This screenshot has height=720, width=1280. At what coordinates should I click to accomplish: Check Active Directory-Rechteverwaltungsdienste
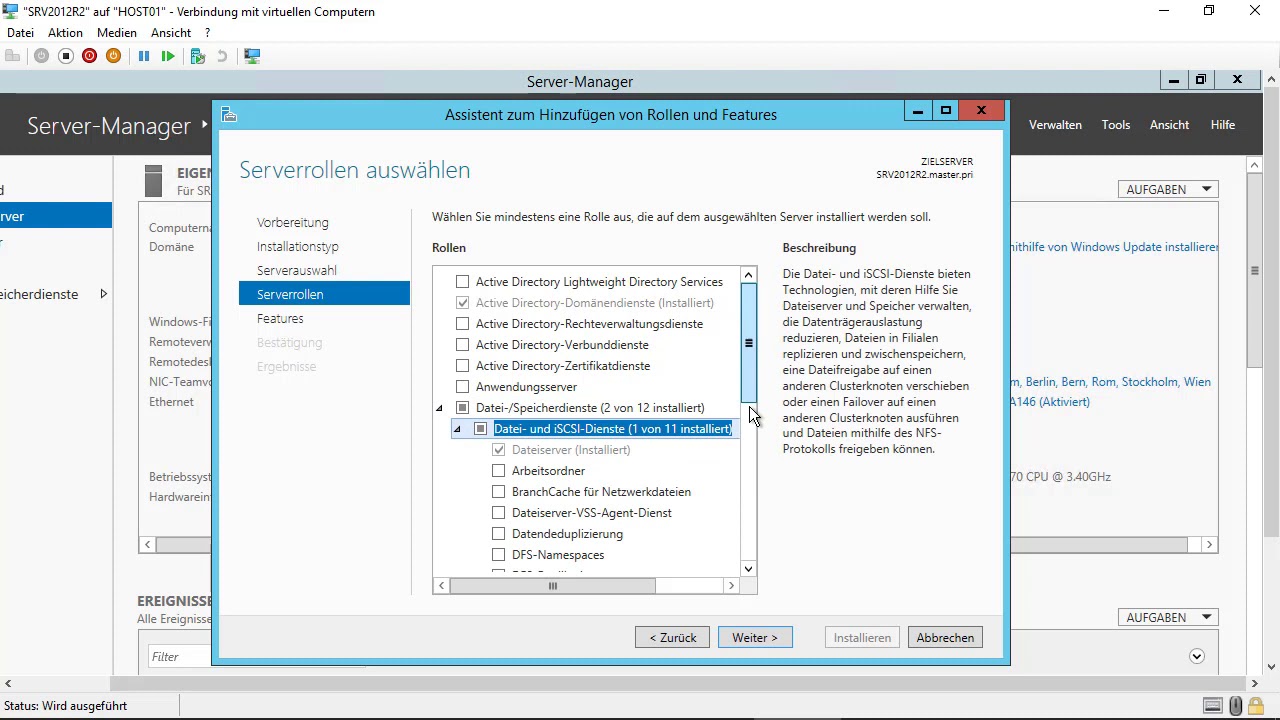462,324
